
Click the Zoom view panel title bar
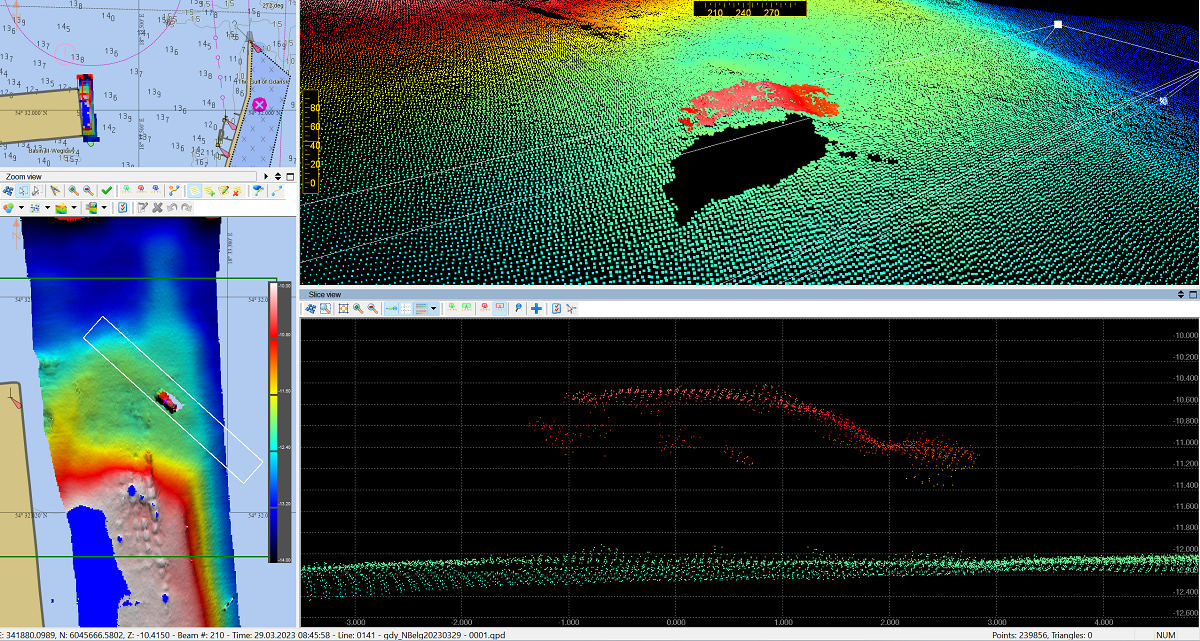120,177
